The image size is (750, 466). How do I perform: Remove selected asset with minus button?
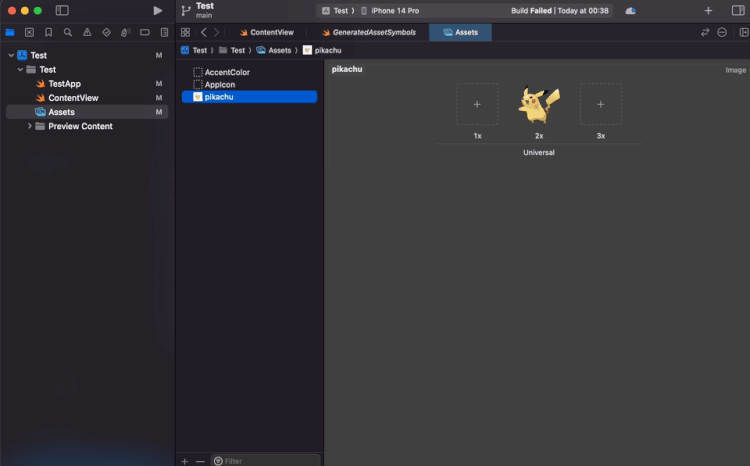coord(200,461)
